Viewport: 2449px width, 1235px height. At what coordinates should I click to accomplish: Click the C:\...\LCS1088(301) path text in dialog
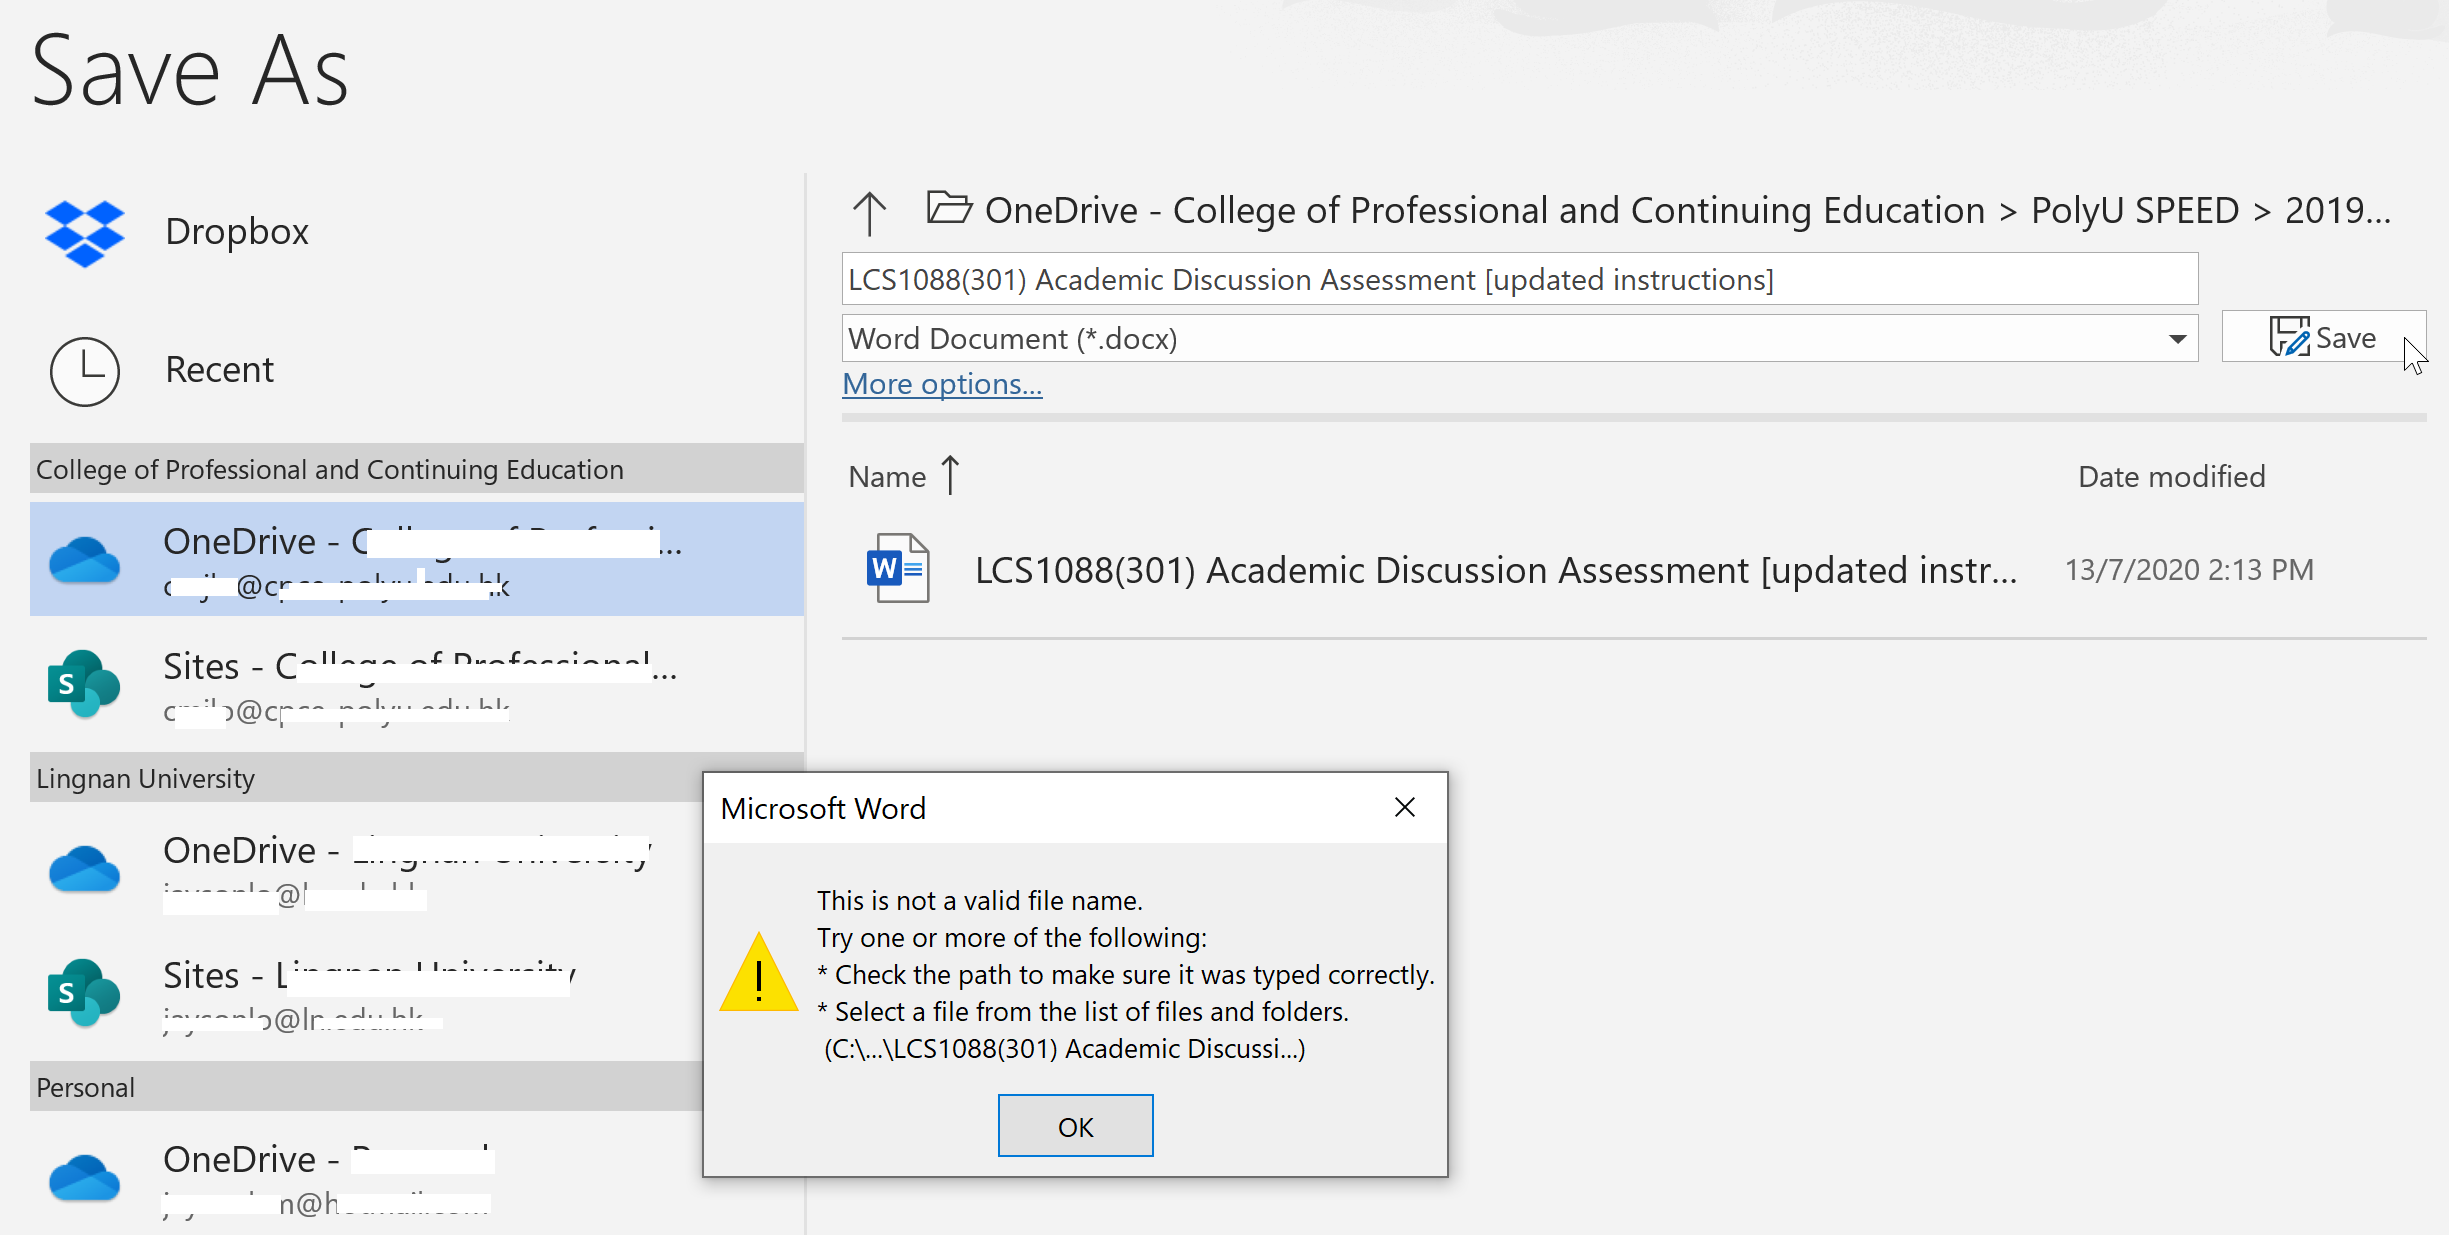pyautogui.click(x=1064, y=1049)
